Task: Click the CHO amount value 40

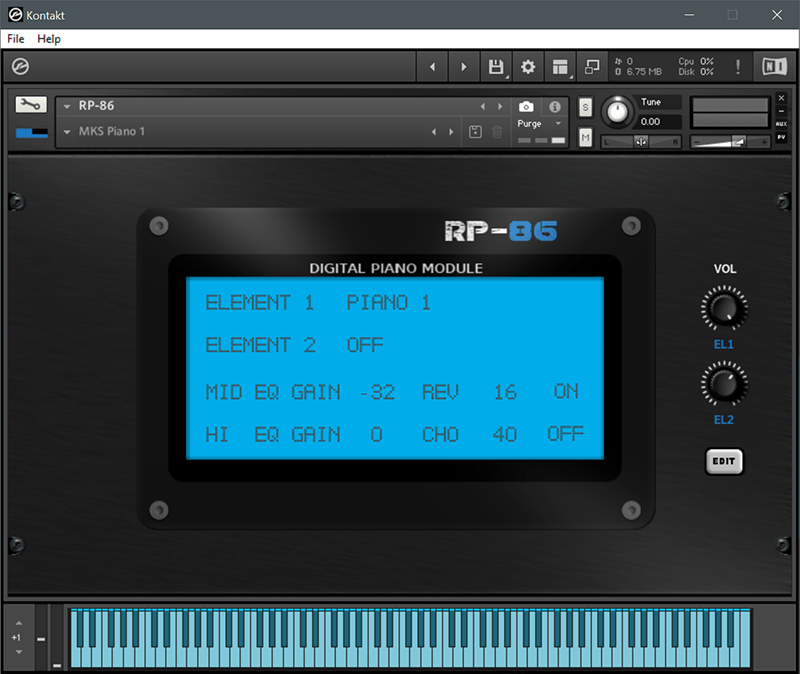Action: click(505, 434)
